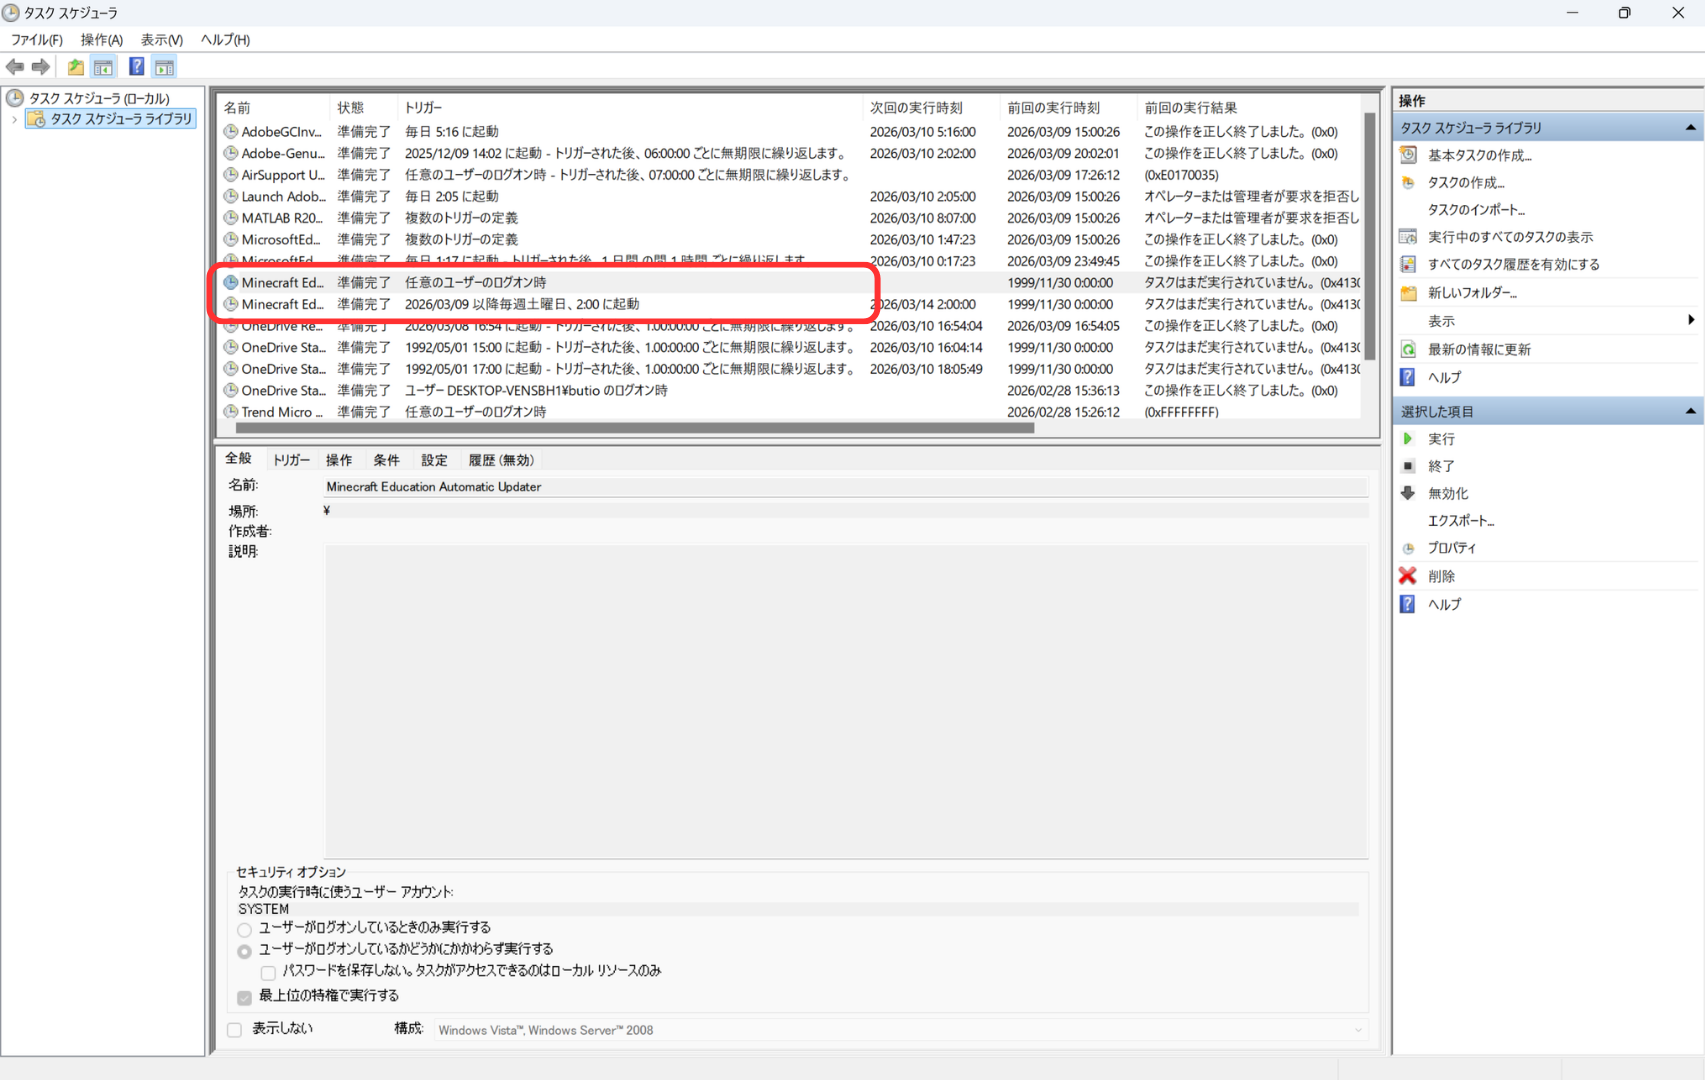Screen dimensions: 1705x1080
Task: Click the green 実行 (Run) play icon
Action: click(1408, 439)
